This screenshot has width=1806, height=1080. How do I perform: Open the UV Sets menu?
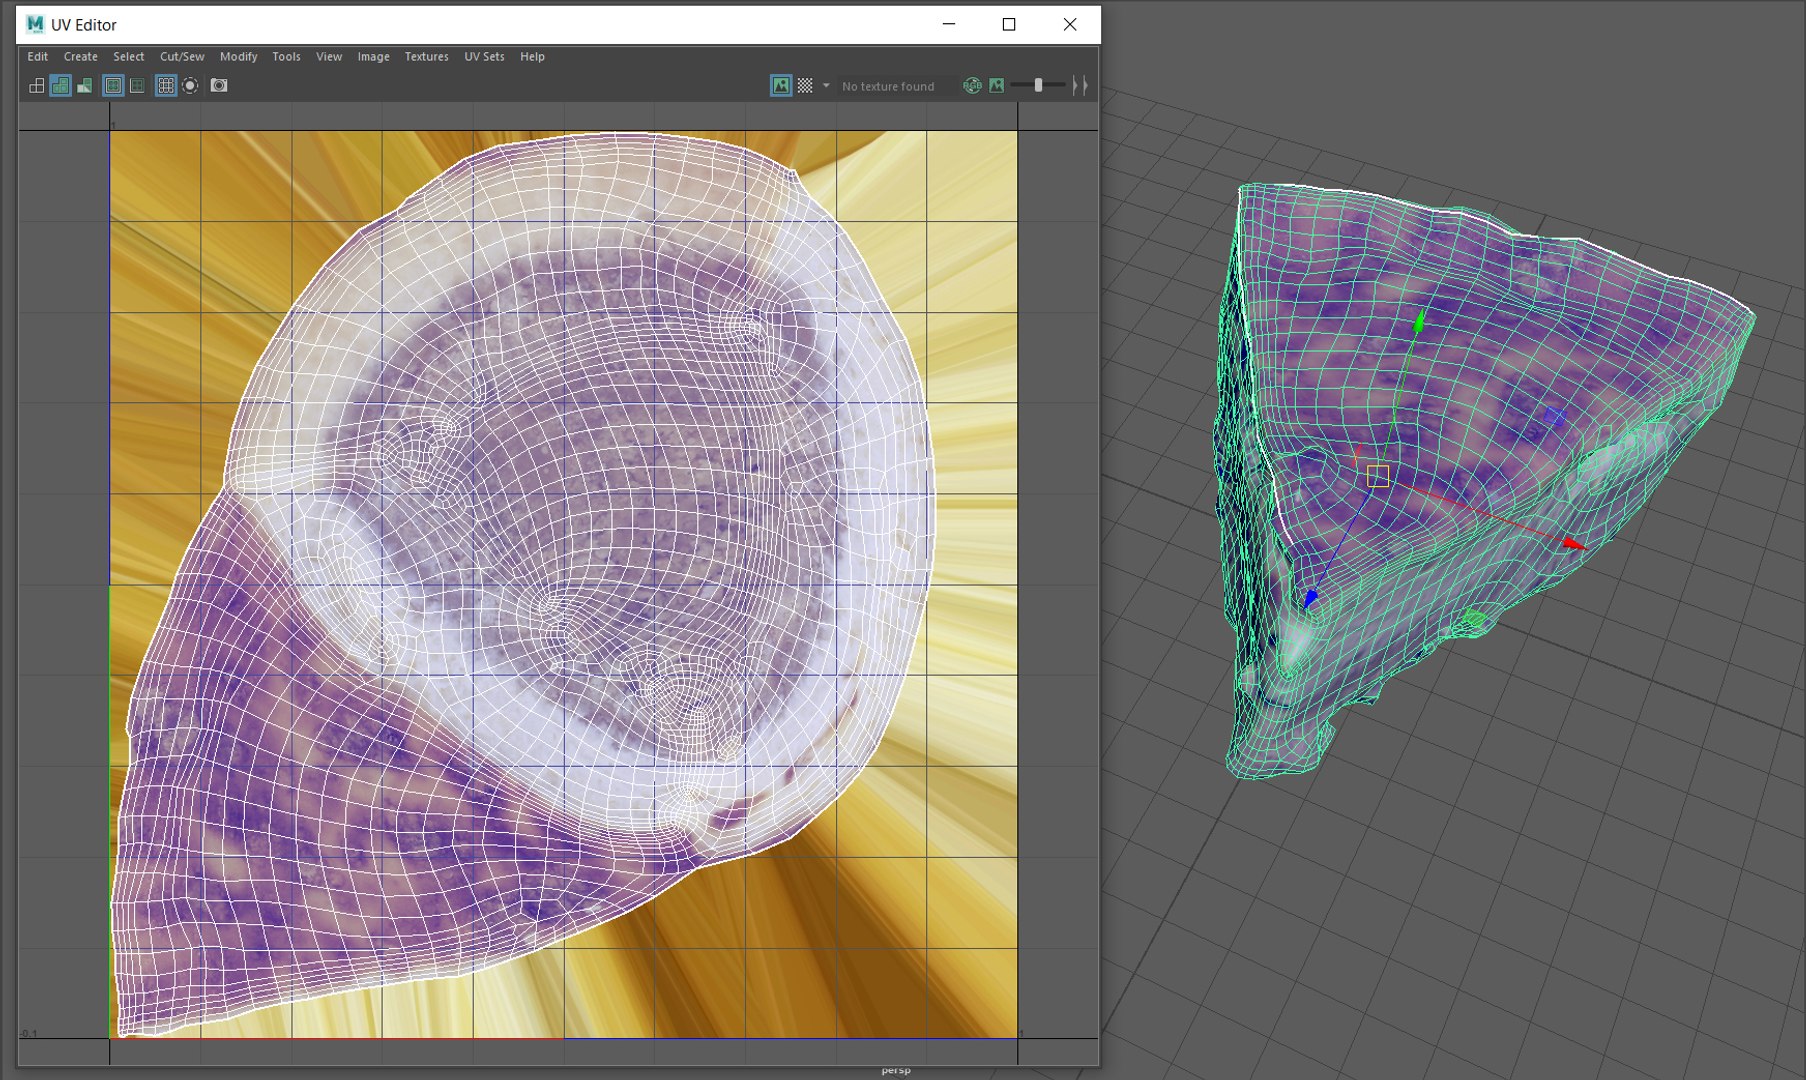point(485,57)
